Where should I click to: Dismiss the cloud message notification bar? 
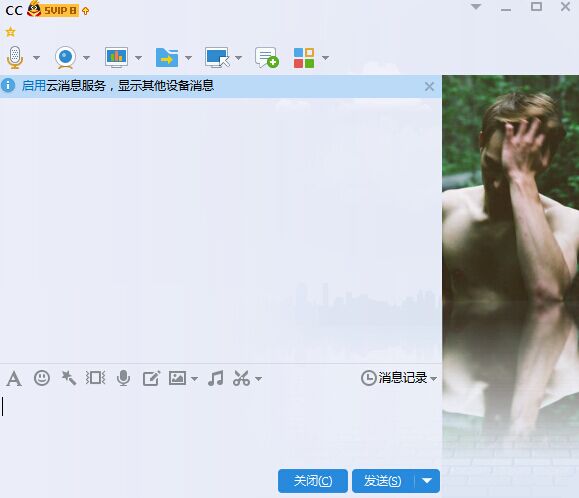click(429, 87)
